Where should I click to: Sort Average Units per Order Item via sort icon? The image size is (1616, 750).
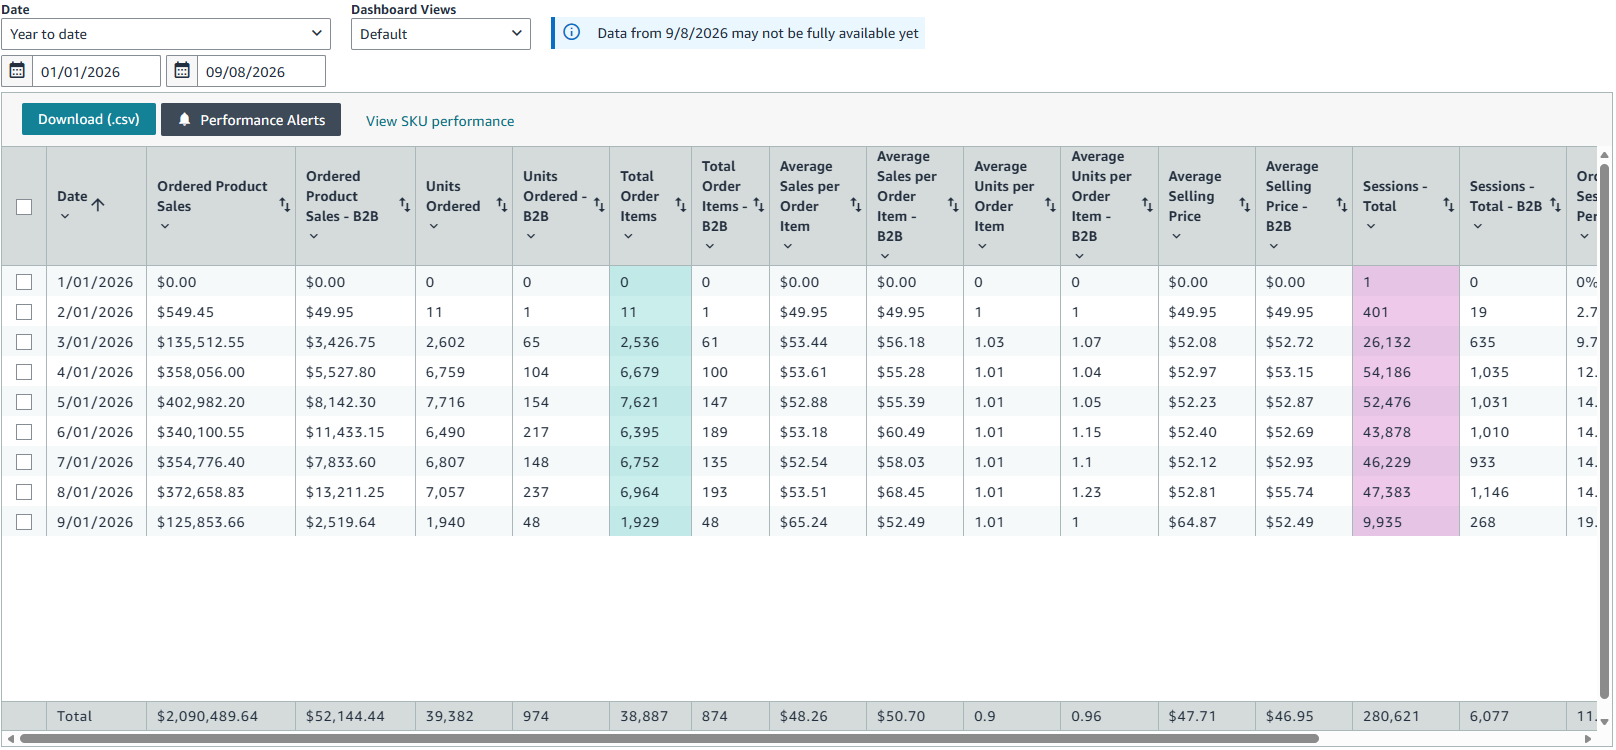pos(1050,205)
